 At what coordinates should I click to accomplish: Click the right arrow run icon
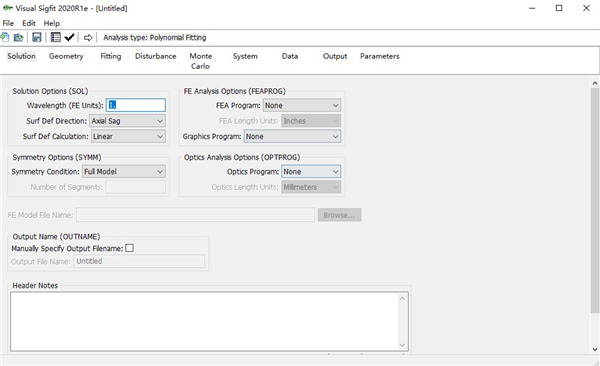coord(88,38)
